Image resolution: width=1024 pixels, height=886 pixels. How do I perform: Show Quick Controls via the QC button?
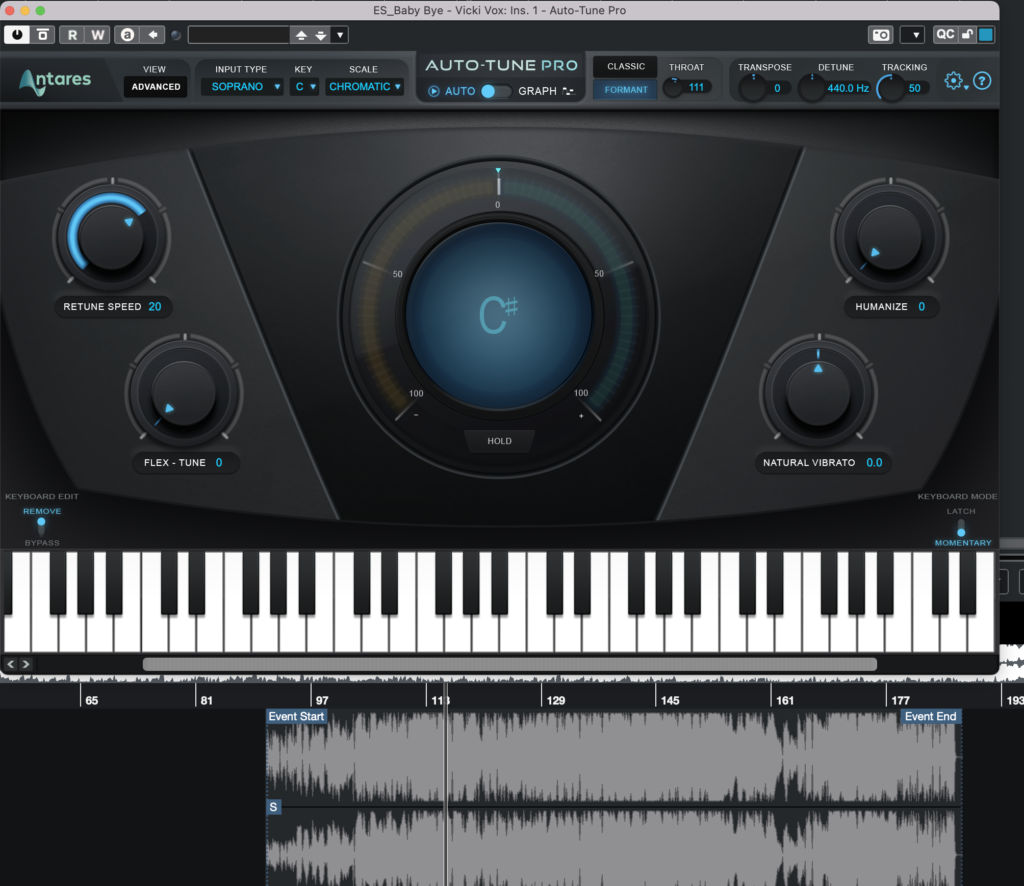tap(945, 34)
